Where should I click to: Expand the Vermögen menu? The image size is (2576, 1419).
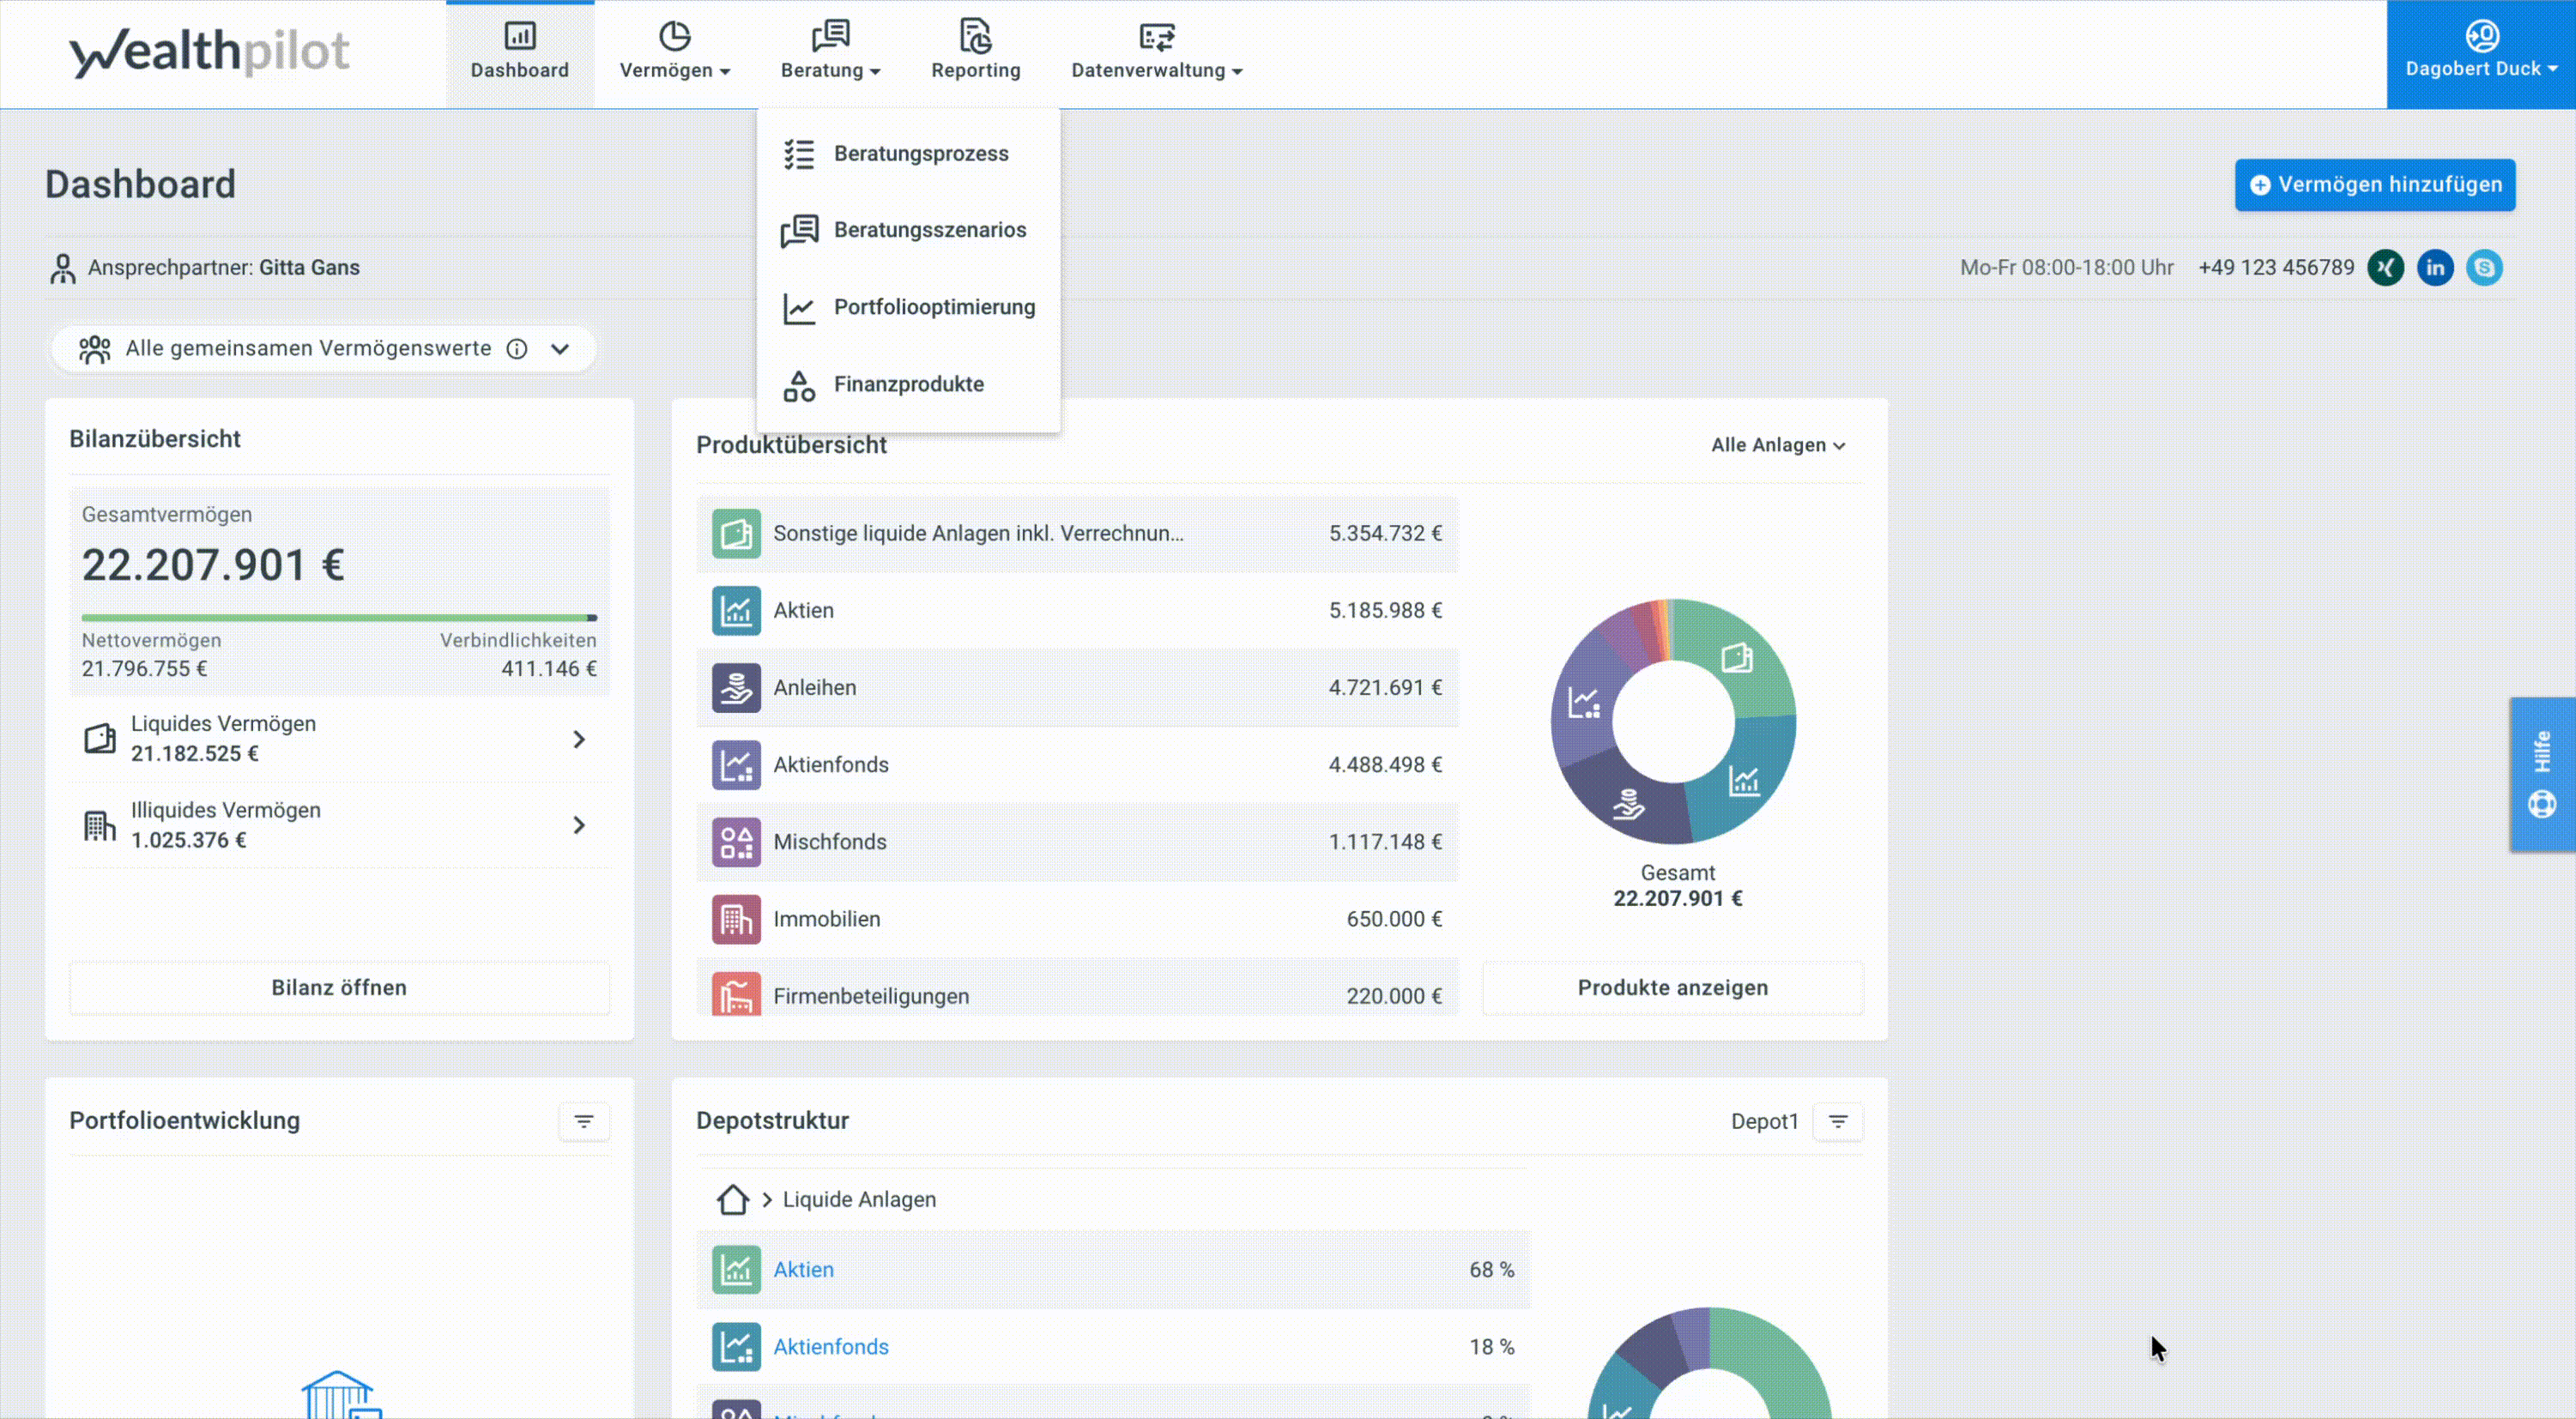tap(675, 53)
